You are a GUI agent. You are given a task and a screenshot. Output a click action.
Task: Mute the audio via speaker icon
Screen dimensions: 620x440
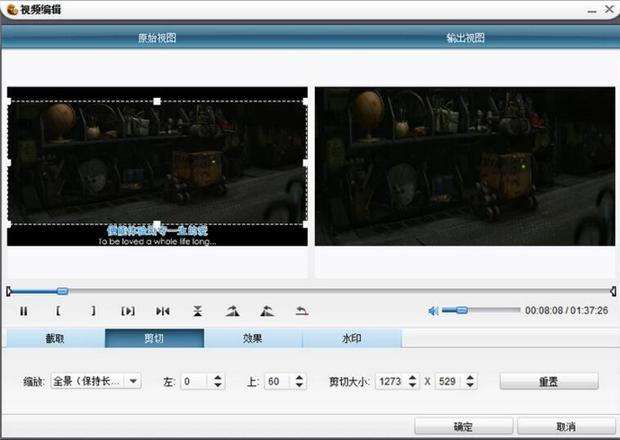433,311
